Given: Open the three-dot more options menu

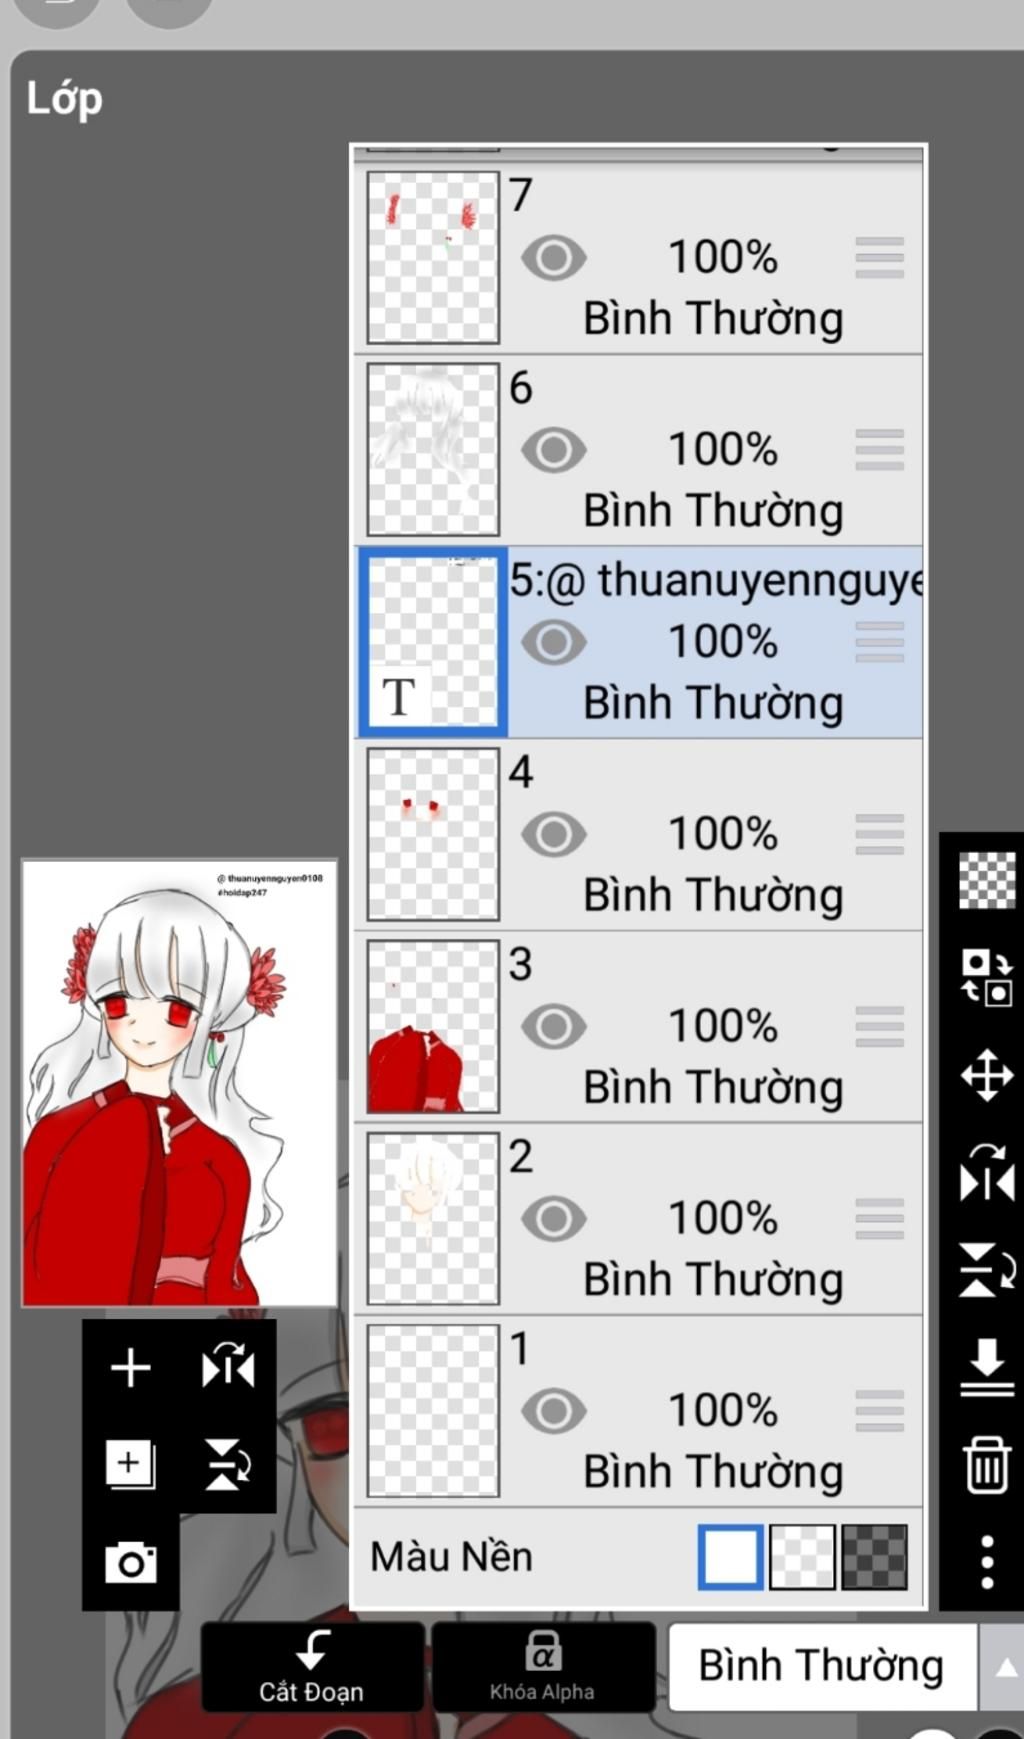Looking at the screenshot, I should pyautogui.click(x=986, y=1562).
